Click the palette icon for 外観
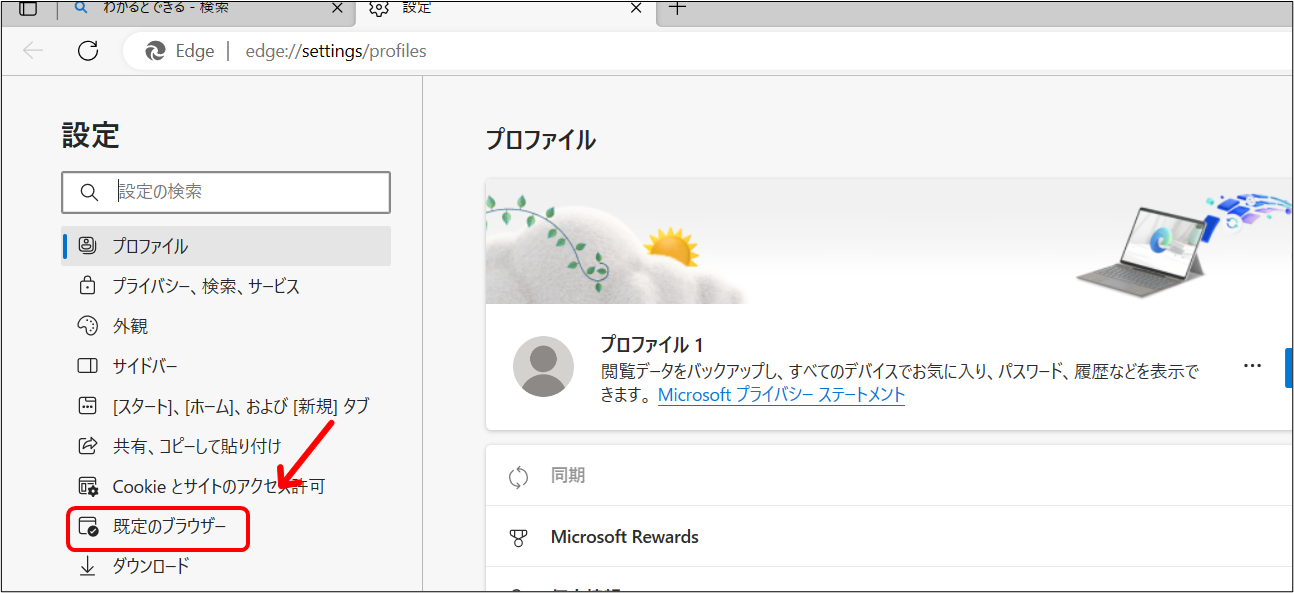The height and width of the screenshot is (593, 1294). click(x=88, y=326)
